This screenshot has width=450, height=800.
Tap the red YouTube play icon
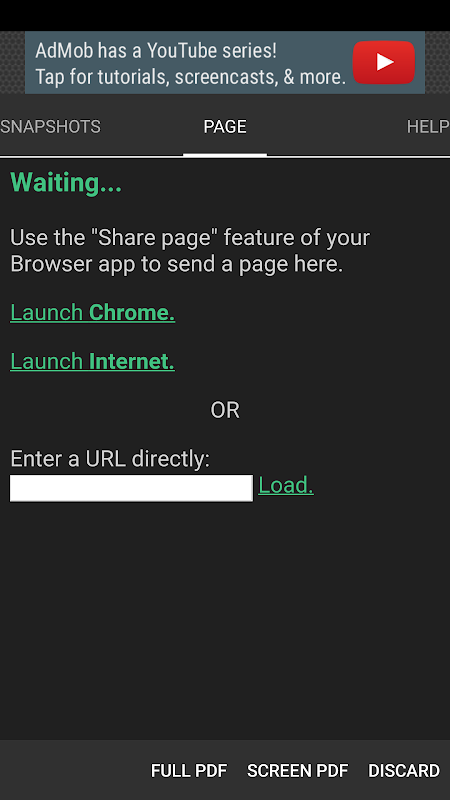pyautogui.click(x=384, y=62)
